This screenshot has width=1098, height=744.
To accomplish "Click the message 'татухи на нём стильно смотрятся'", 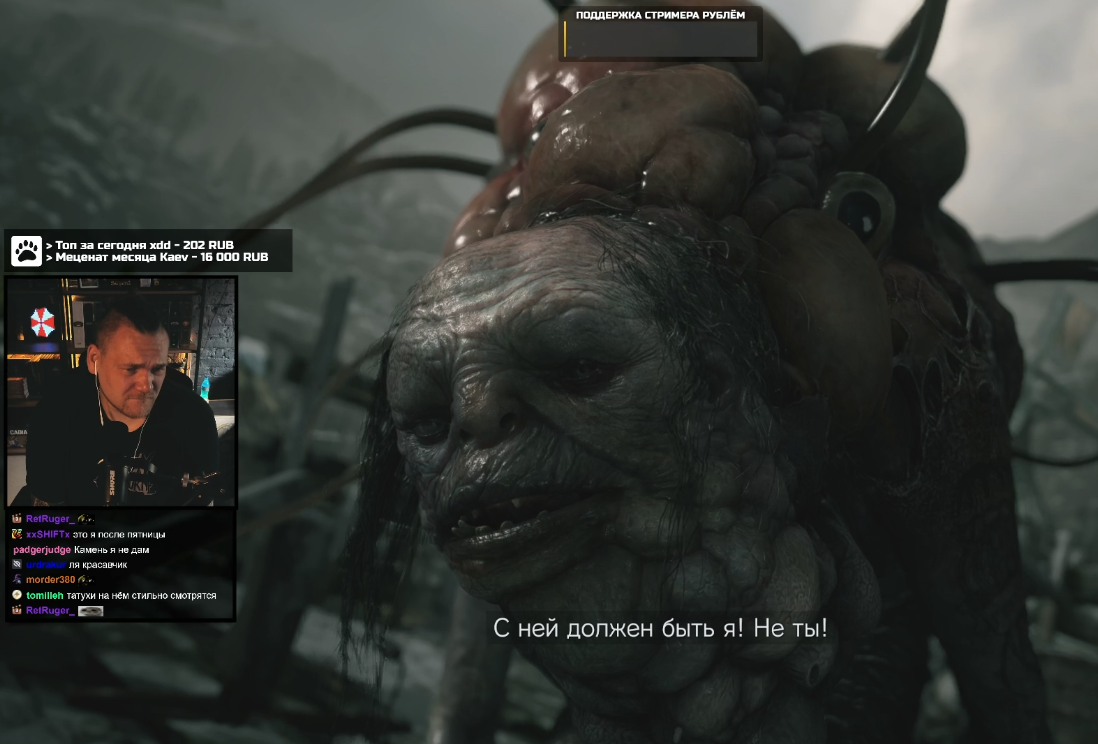I will click(141, 595).
